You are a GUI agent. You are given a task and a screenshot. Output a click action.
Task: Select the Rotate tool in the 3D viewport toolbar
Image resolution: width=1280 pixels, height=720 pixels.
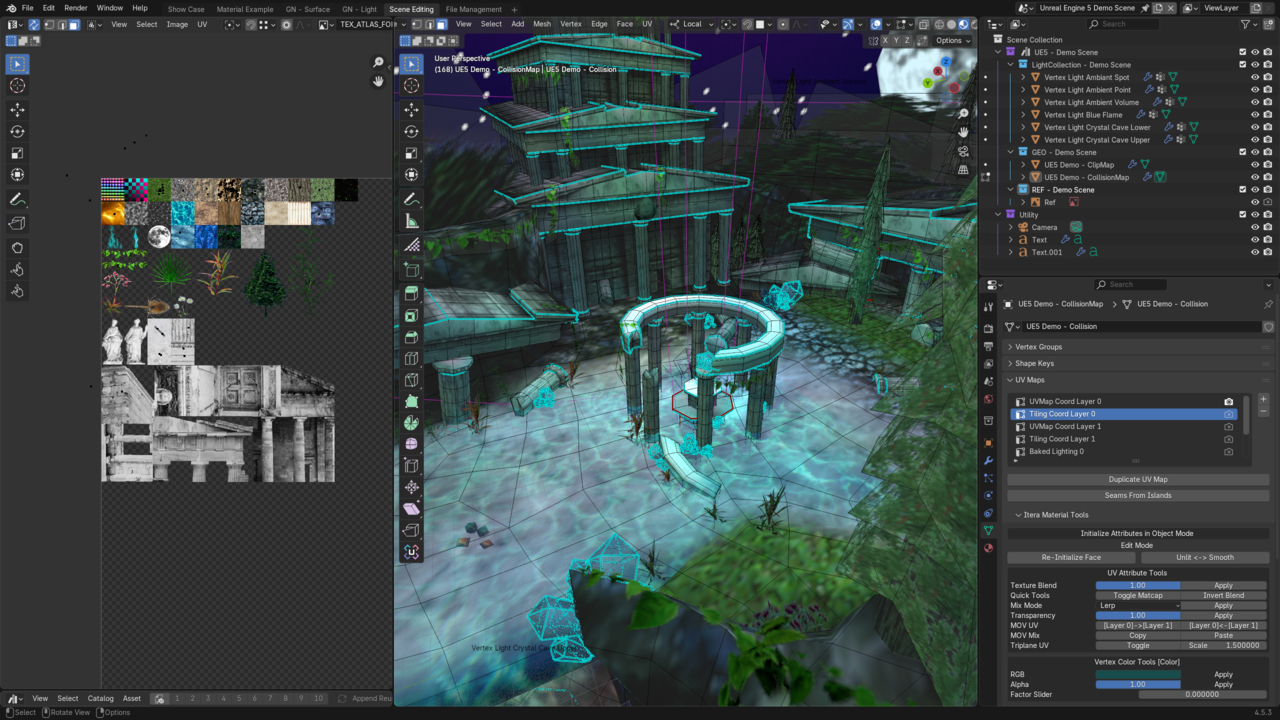coord(411,131)
